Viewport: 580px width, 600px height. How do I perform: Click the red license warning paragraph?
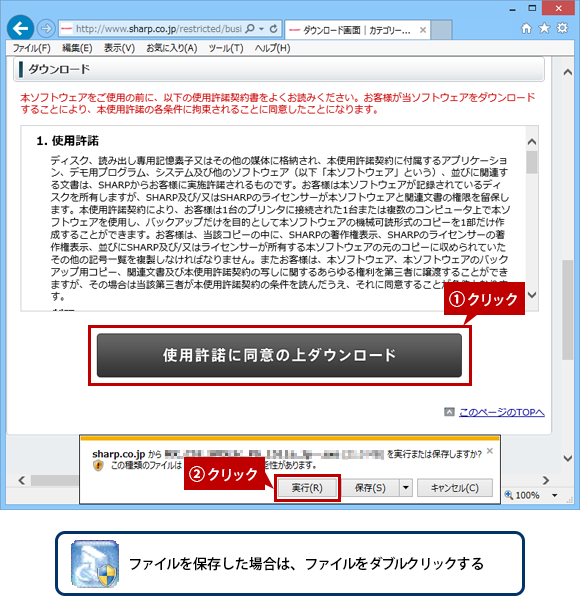pos(277,103)
